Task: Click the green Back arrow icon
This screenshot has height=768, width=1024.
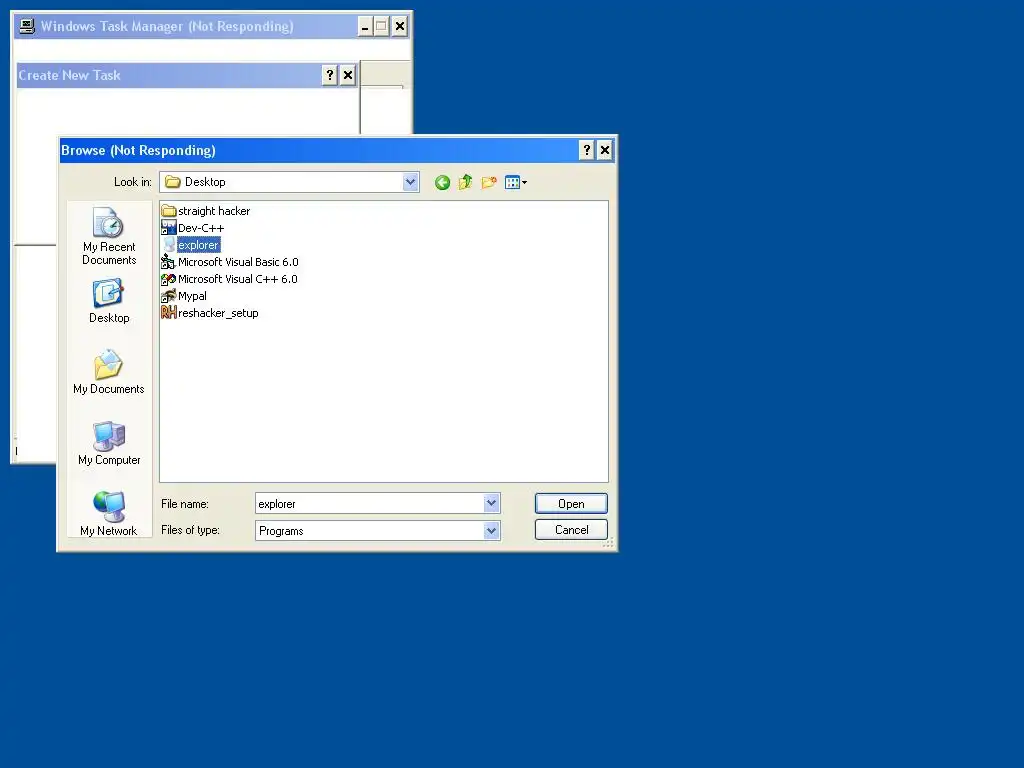Action: 442,183
